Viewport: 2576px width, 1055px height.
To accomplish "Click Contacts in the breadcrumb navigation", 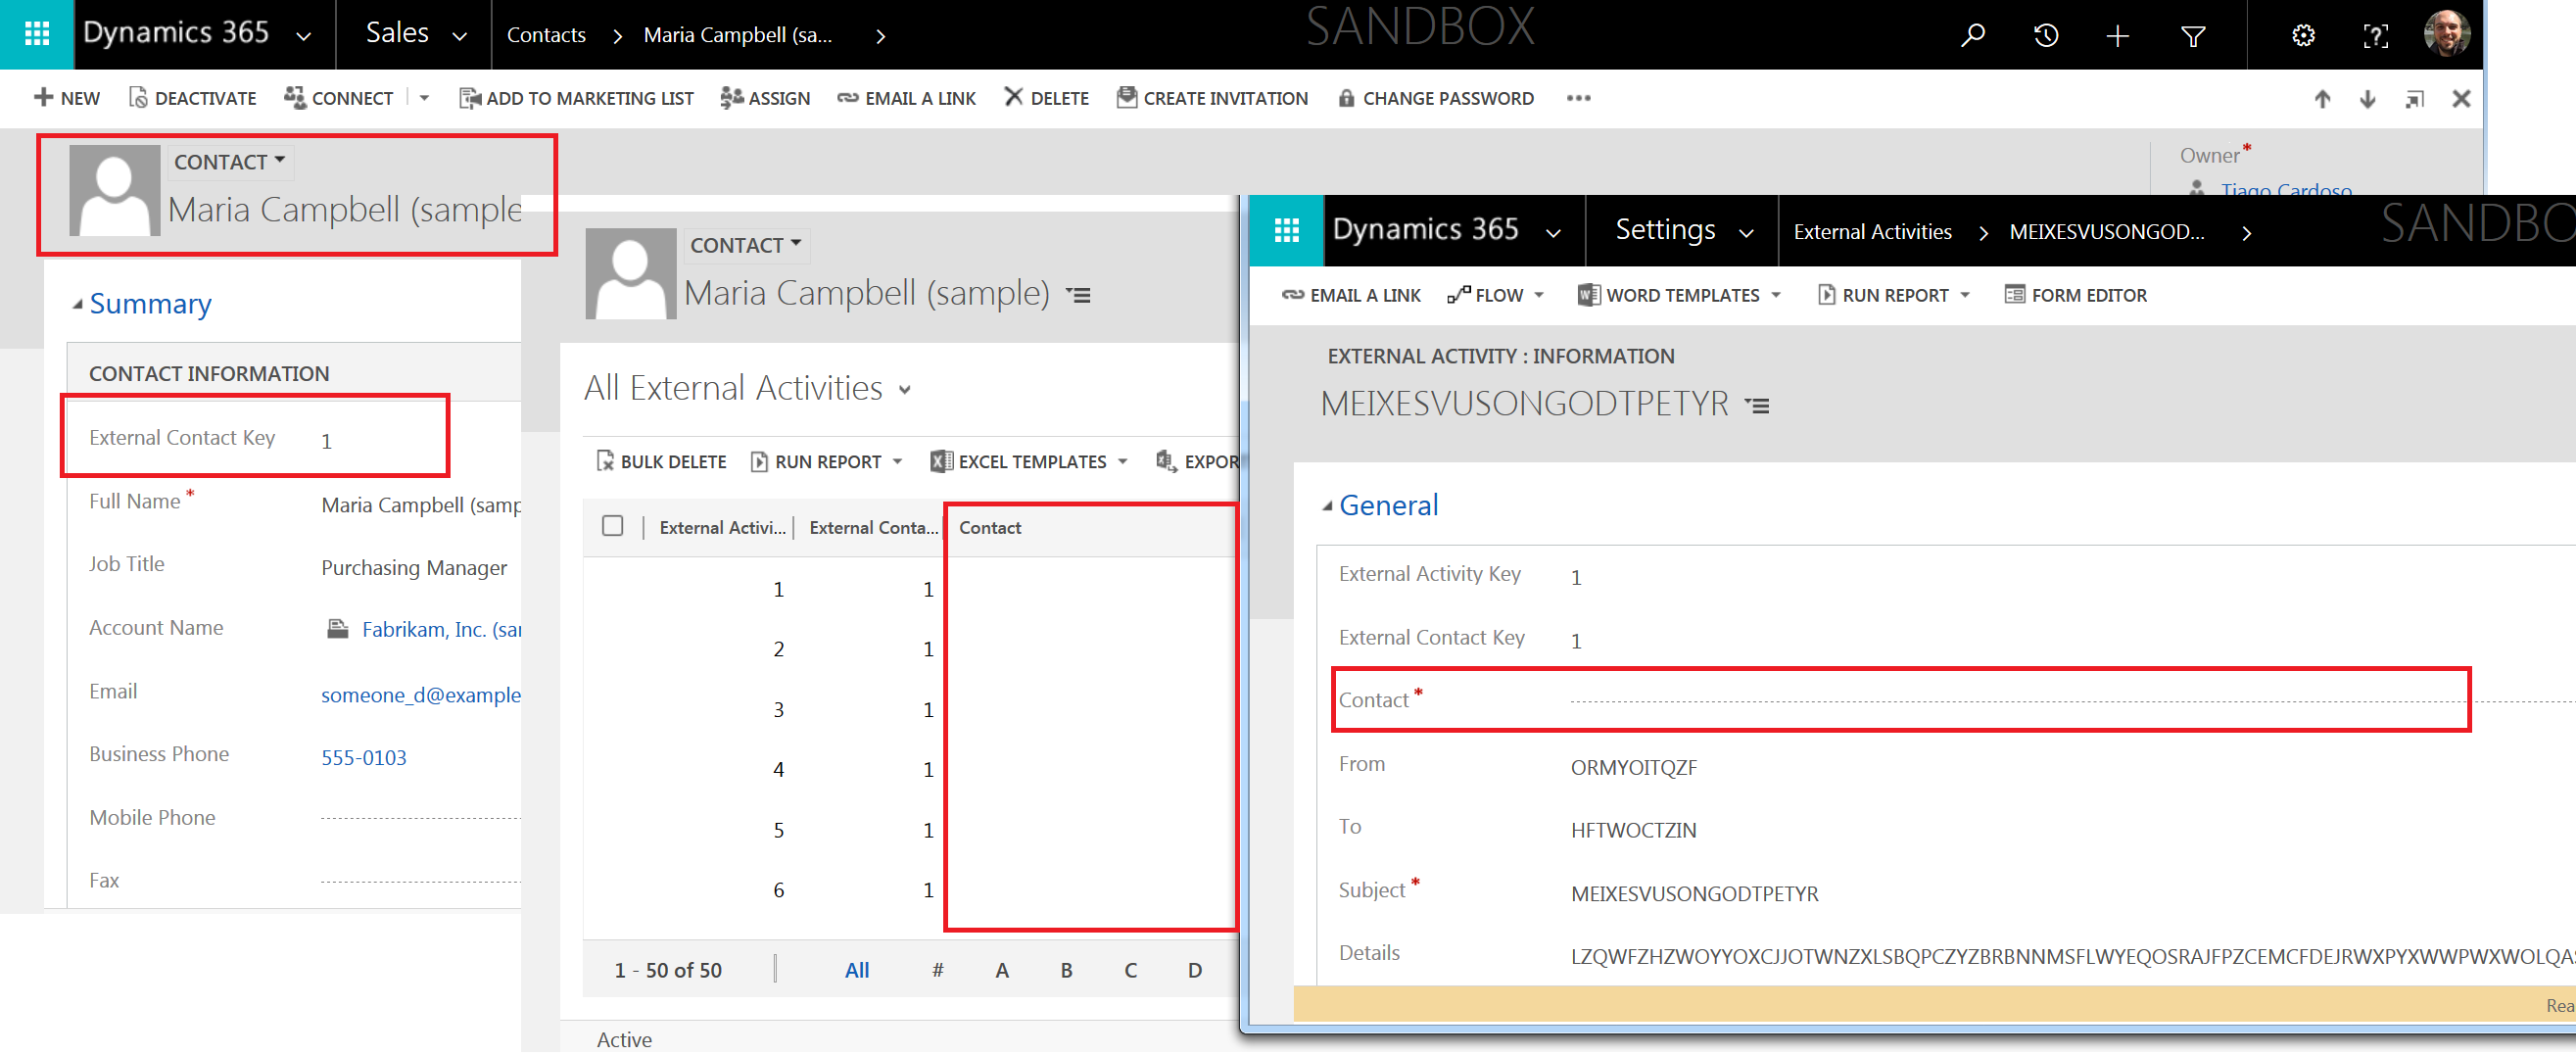I will pyautogui.click(x=546, y=35).
